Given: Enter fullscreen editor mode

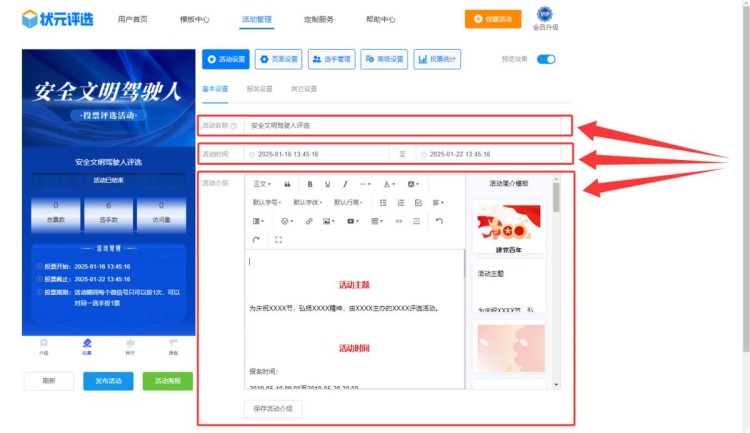Looking at the screenshot, I should (278, 239).
